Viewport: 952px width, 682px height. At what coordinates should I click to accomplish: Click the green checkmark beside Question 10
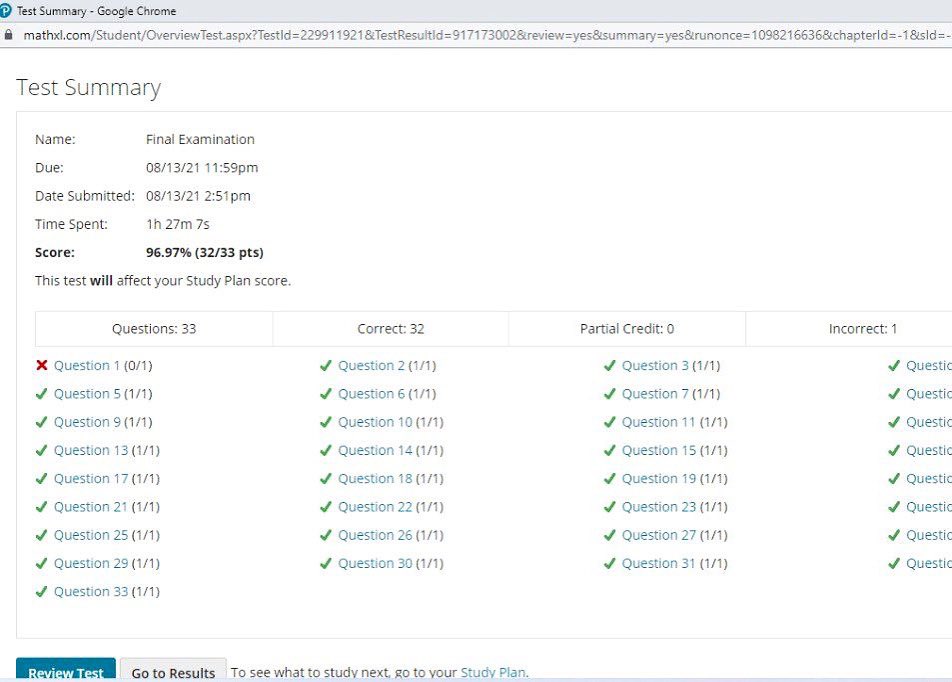coord(325,421)
